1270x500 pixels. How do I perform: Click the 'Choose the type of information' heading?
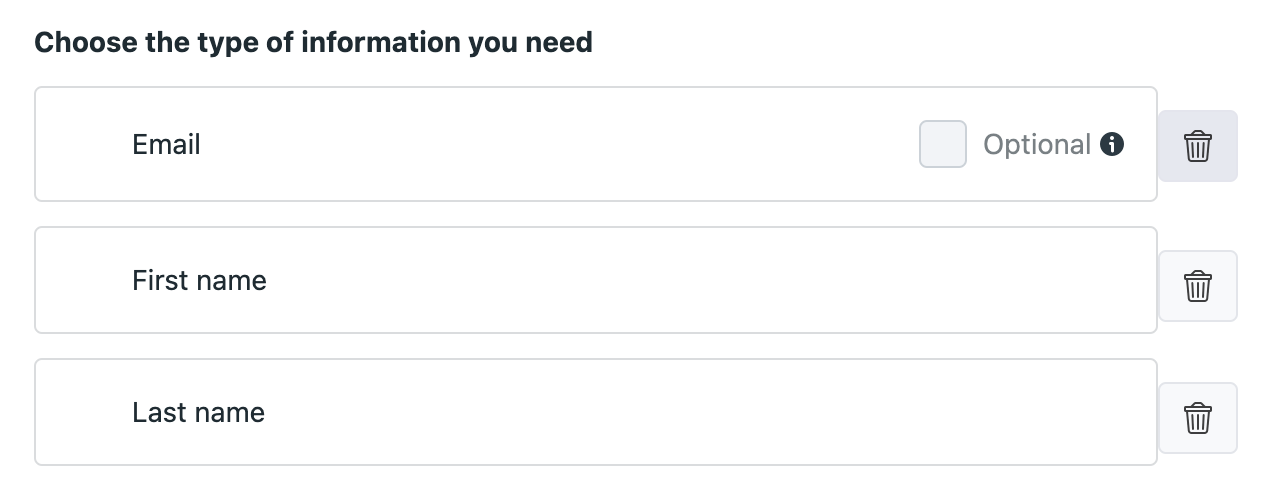tap(313, 43)
